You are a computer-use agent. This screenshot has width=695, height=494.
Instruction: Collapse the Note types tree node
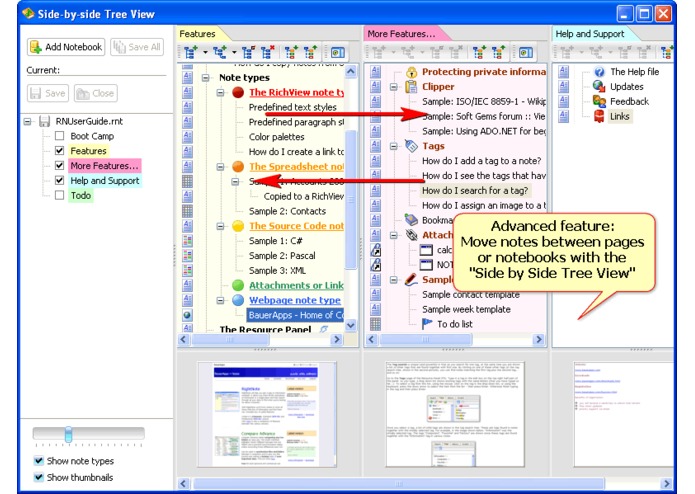(x=206, y=78)
